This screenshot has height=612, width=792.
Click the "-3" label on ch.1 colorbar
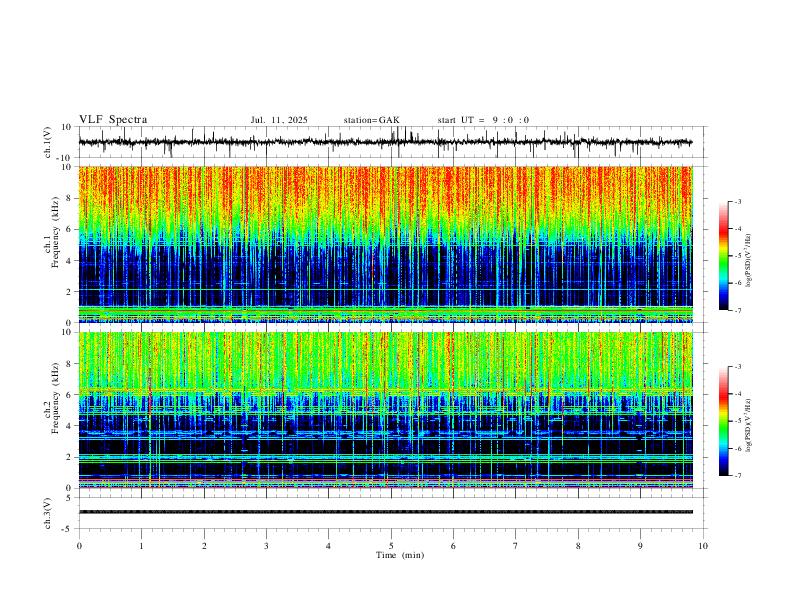click(737, 201)
